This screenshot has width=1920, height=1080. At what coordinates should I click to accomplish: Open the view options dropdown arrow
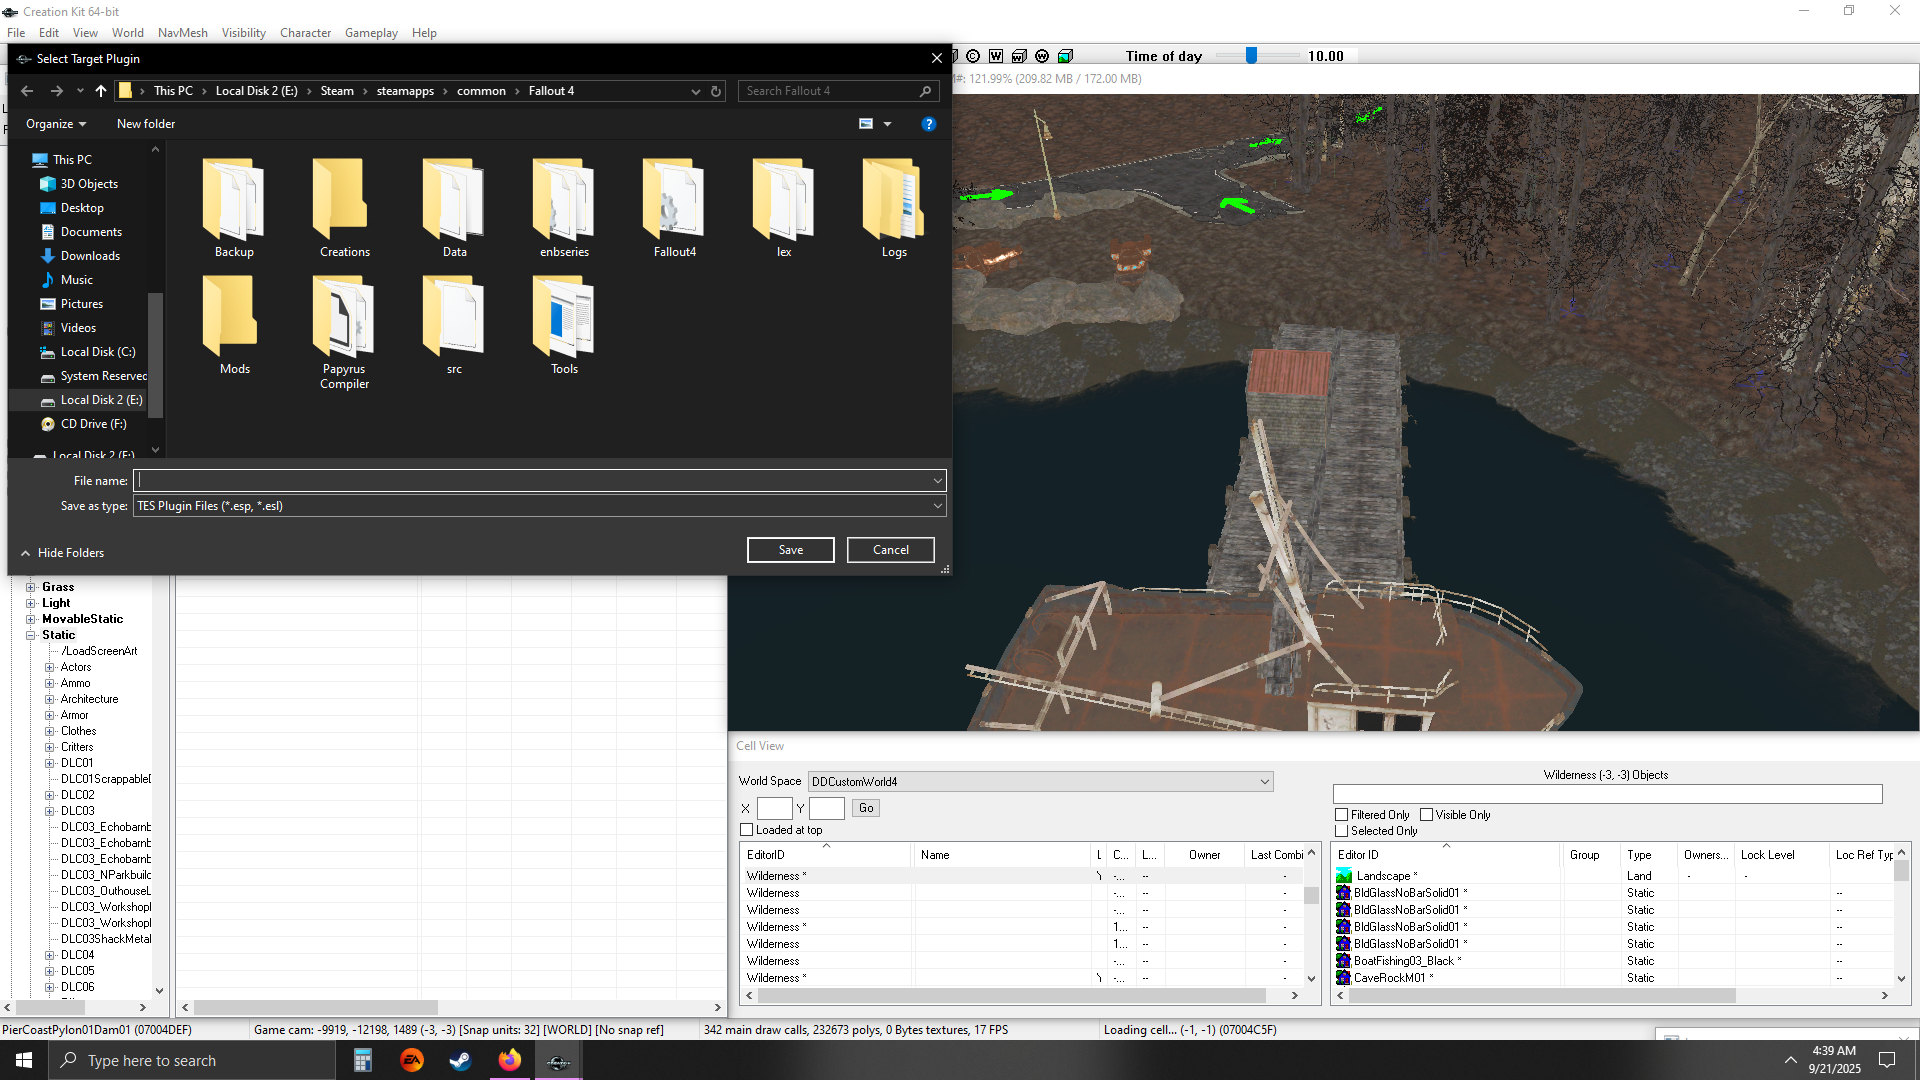(x=887, y=124)
